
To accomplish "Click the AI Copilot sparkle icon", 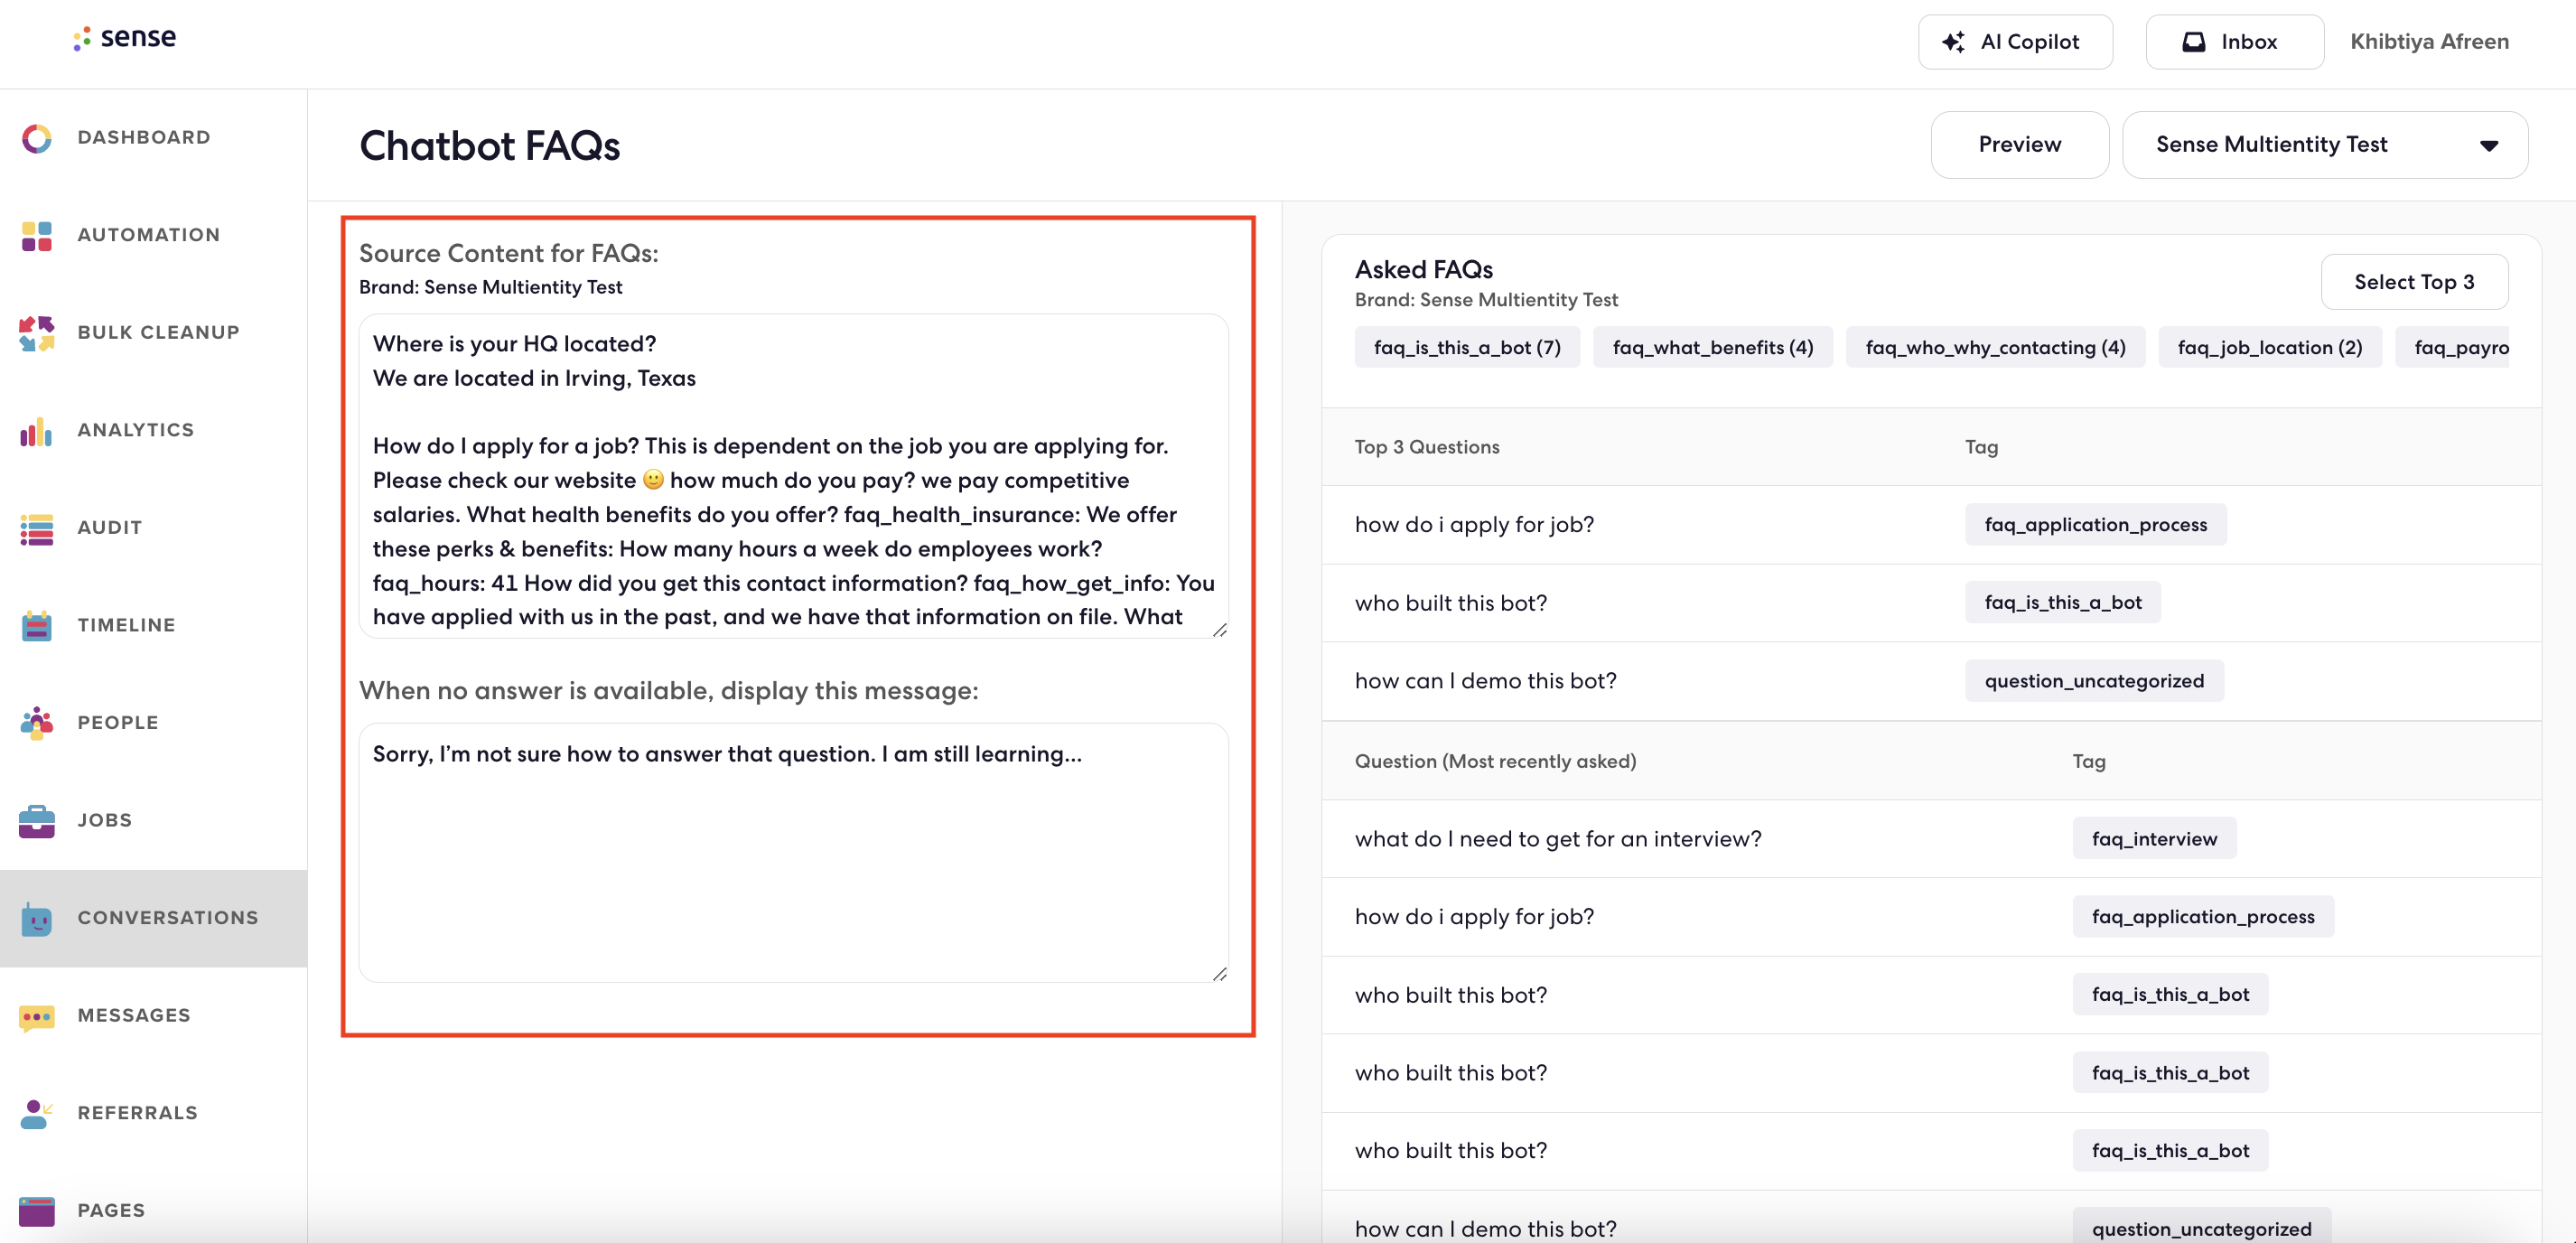I will click(1953, 42).
